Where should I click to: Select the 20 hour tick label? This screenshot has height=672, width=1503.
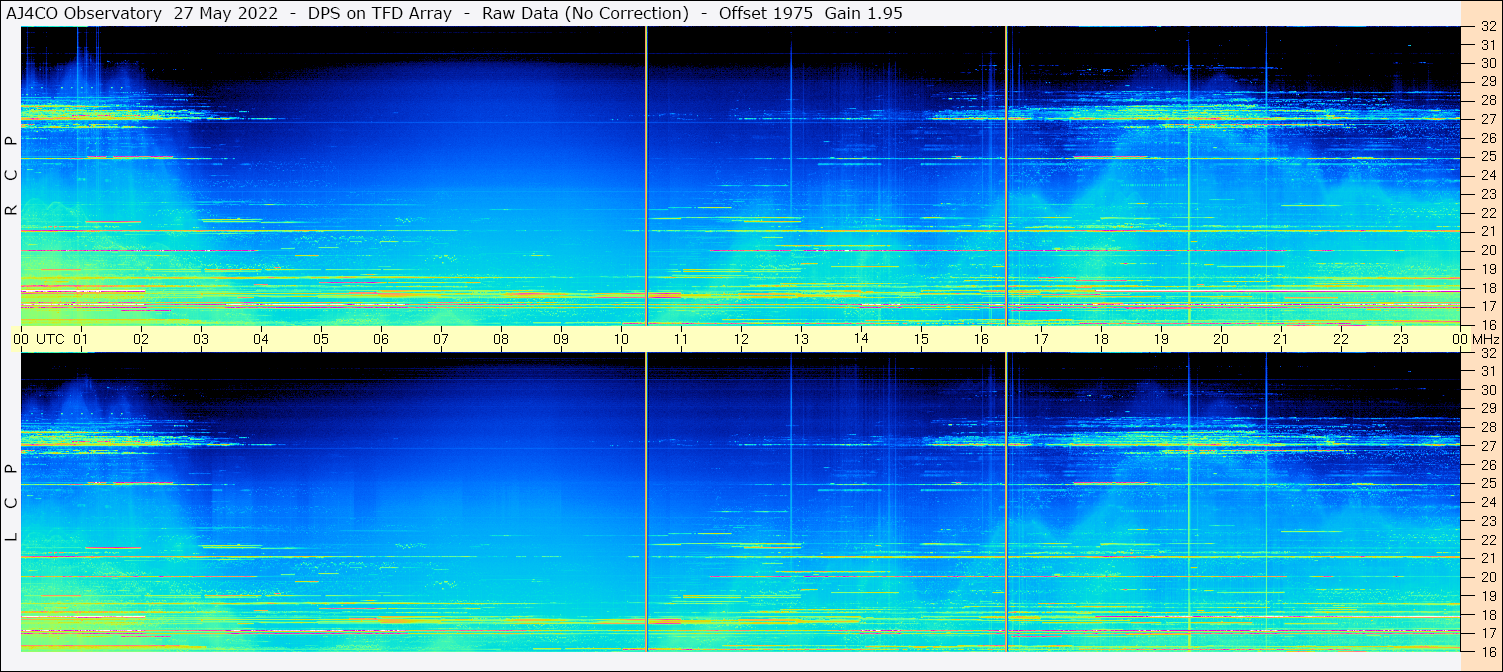[x=1221, y=339]
